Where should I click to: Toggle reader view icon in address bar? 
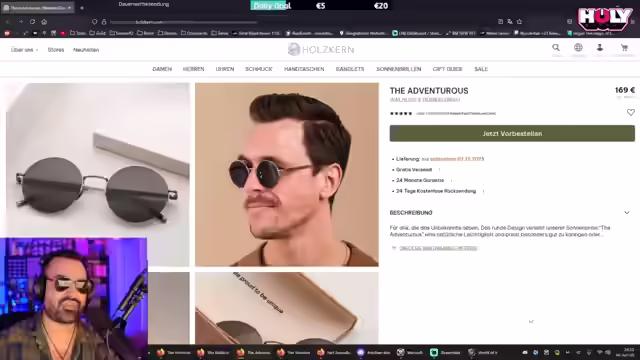click(x=500, y=22)
